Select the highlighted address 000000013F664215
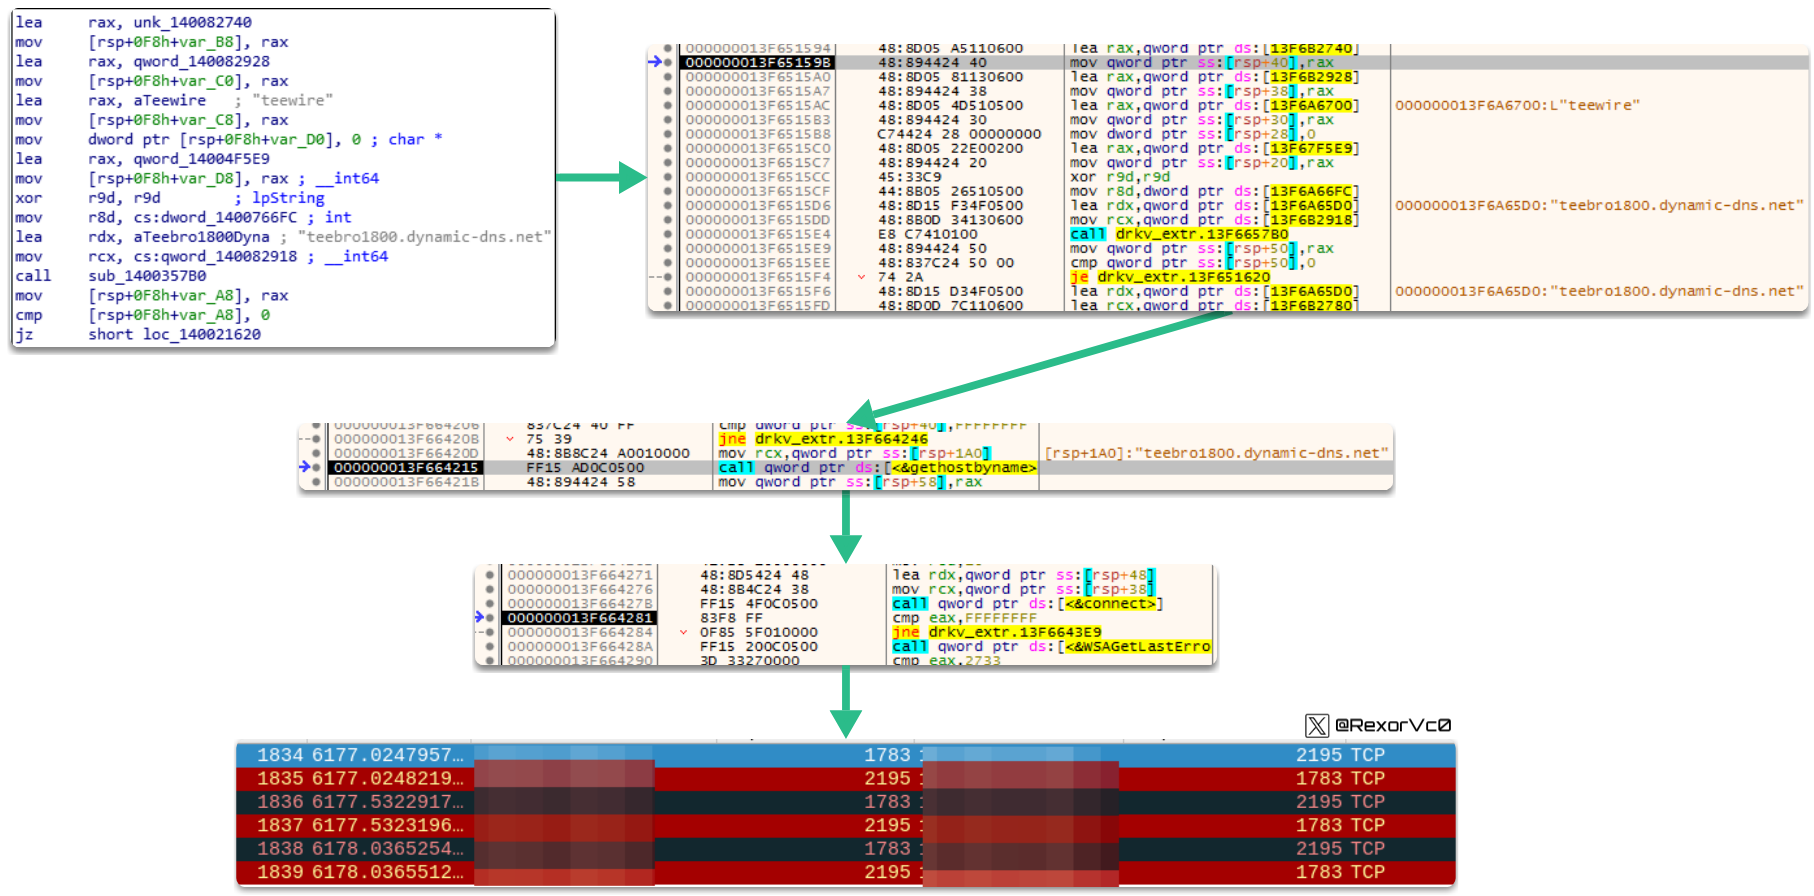This screenshot has height=896, width=1814. click(x=407, y=468)
